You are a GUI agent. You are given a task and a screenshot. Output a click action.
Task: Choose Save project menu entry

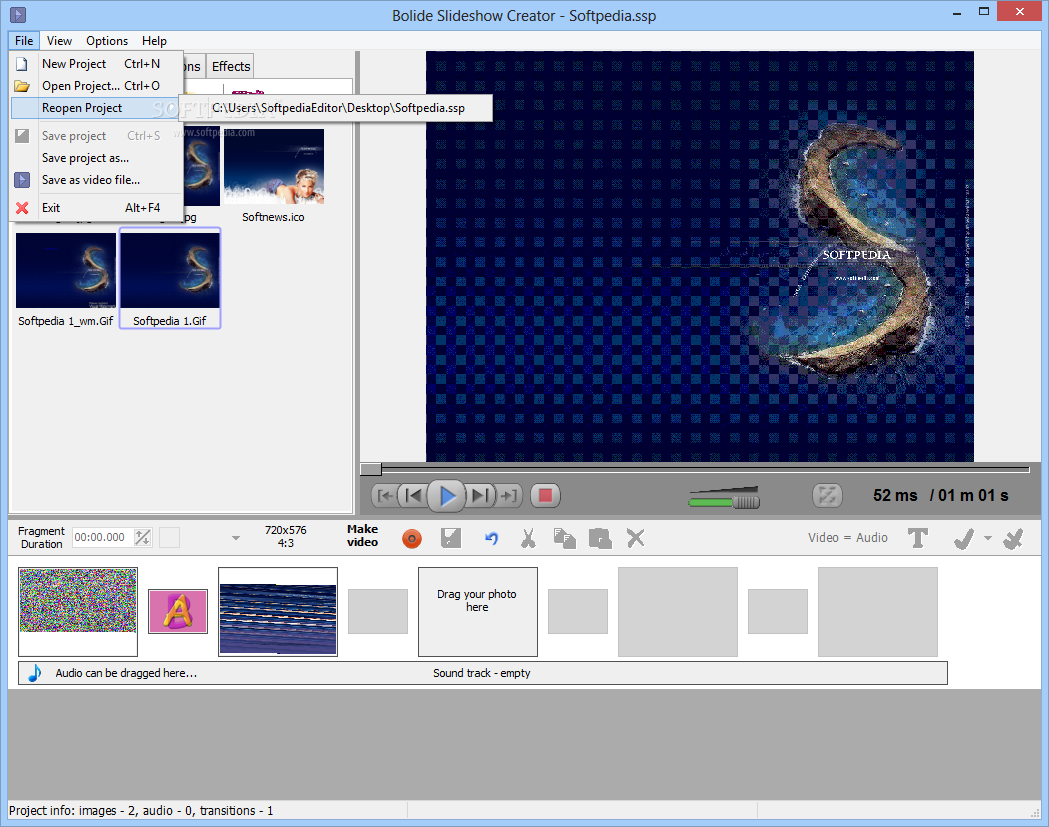point(96,136)
